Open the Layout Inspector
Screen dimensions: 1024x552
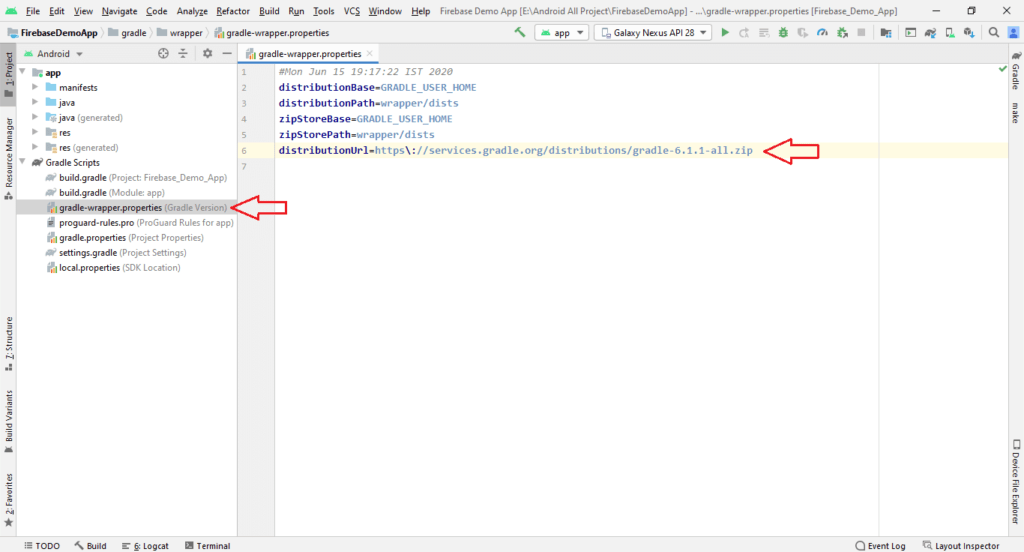click(961, 545)
